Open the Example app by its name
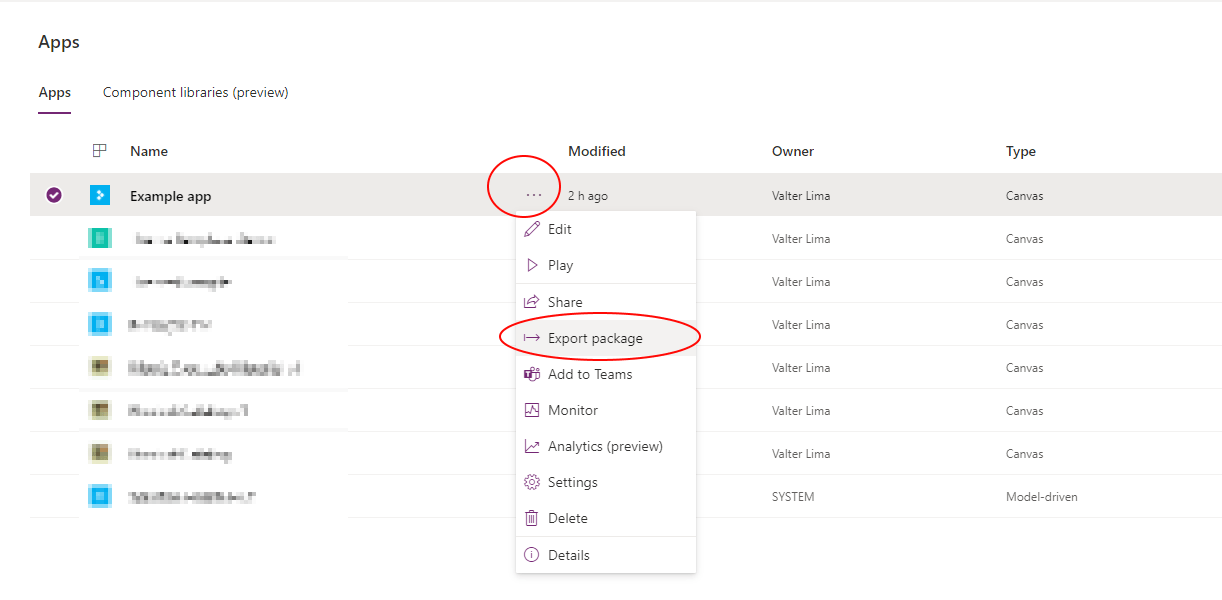This screenshot has height=600, width=1222. coord(170,195)
